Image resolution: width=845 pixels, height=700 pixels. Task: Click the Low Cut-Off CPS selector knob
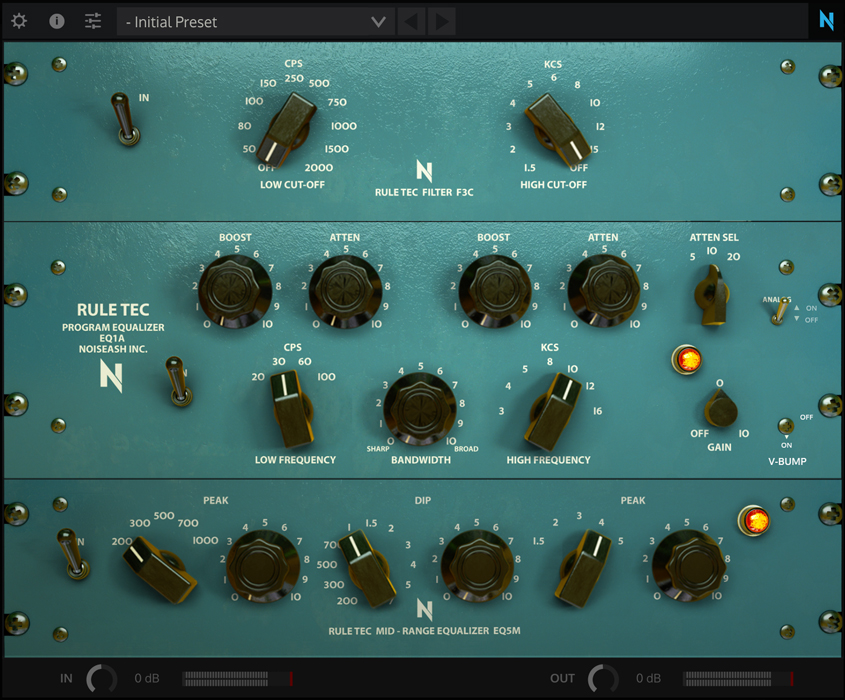(x=286, y=129)
